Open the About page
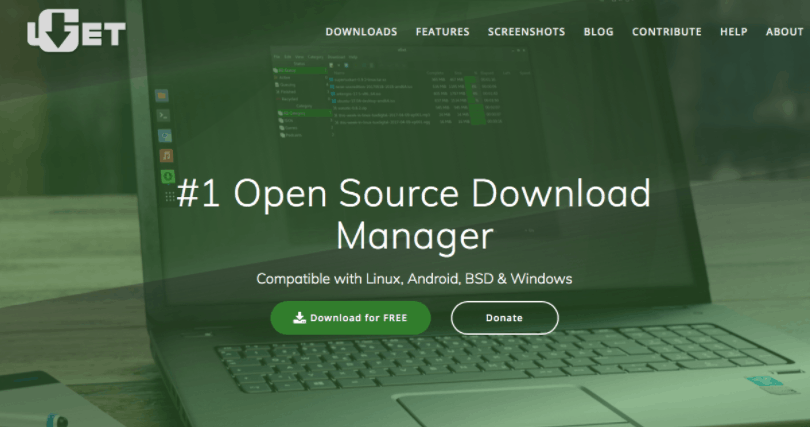810x427 pixels. pos(784,32)
